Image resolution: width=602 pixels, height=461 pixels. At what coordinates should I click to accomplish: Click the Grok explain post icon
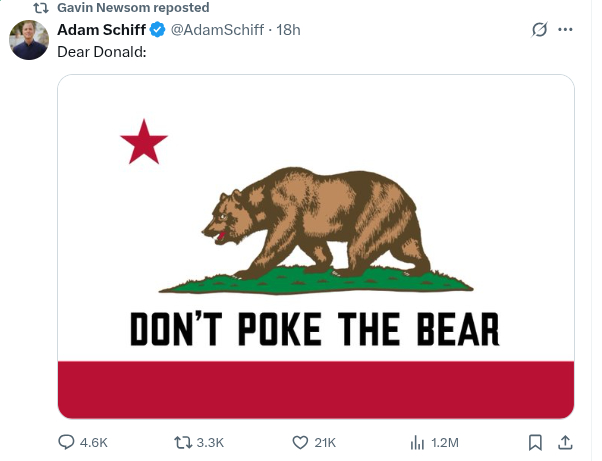tap(540, 29)
